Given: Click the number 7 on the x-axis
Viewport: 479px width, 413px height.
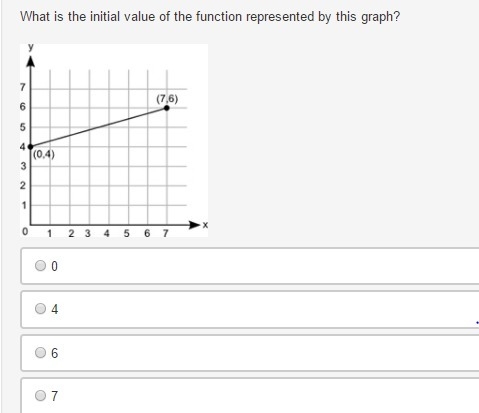Looking at the screenshot, I should tap(165, 233).
